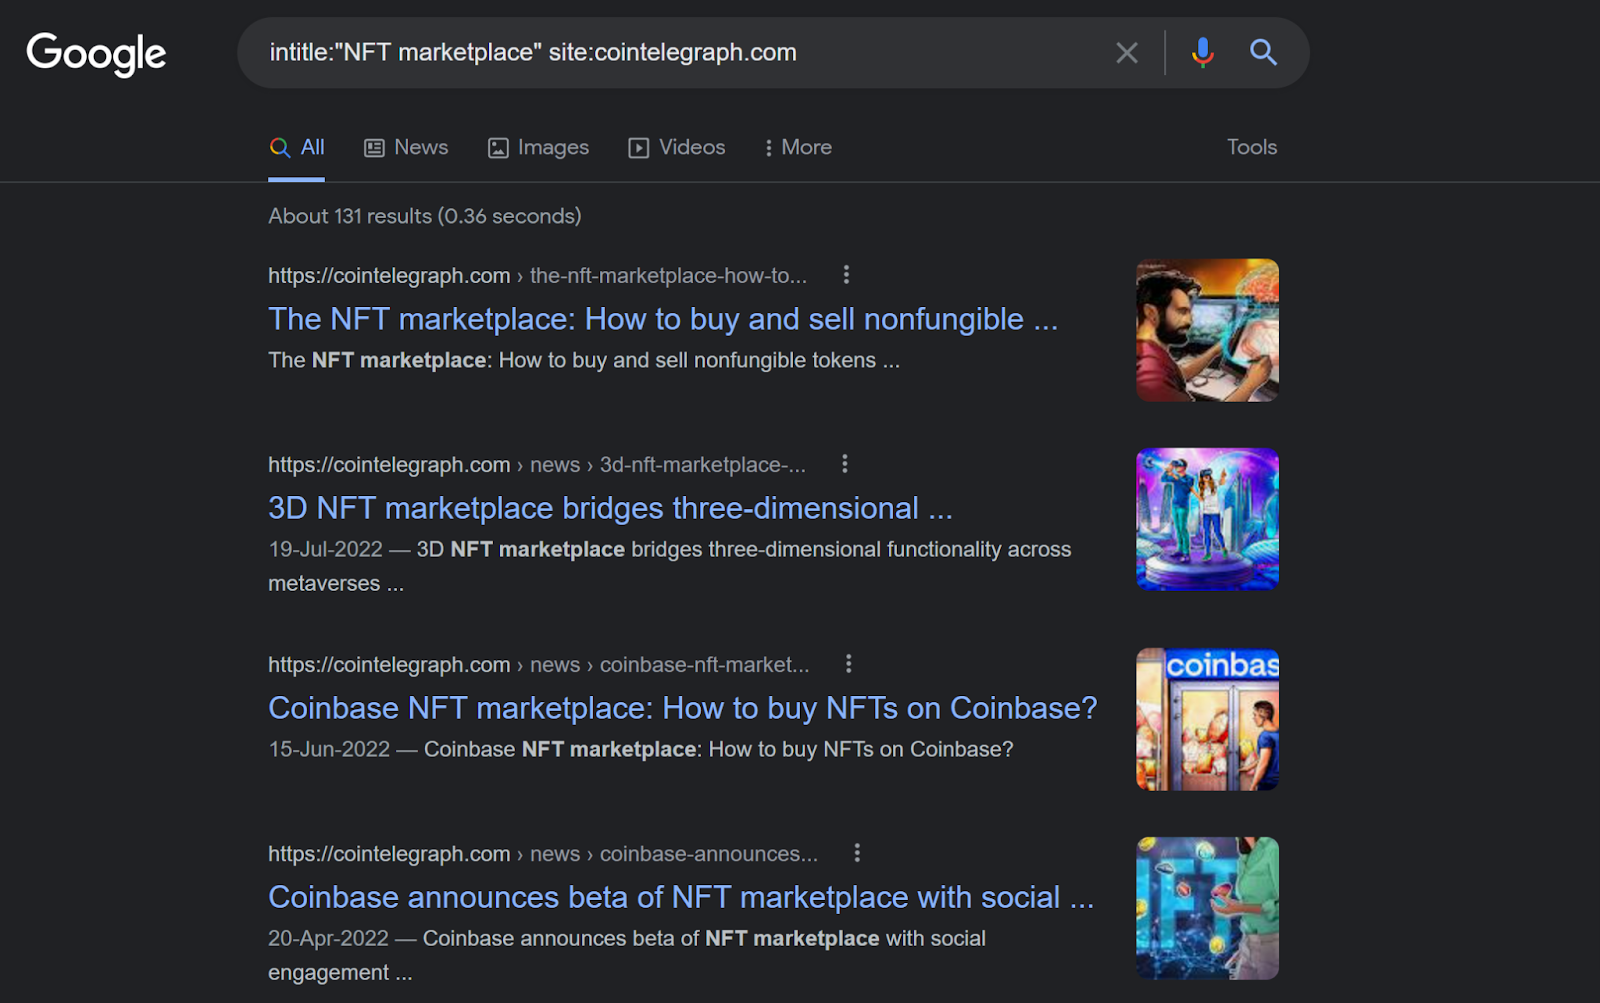Switch to the Videos tab

(677, 148)
